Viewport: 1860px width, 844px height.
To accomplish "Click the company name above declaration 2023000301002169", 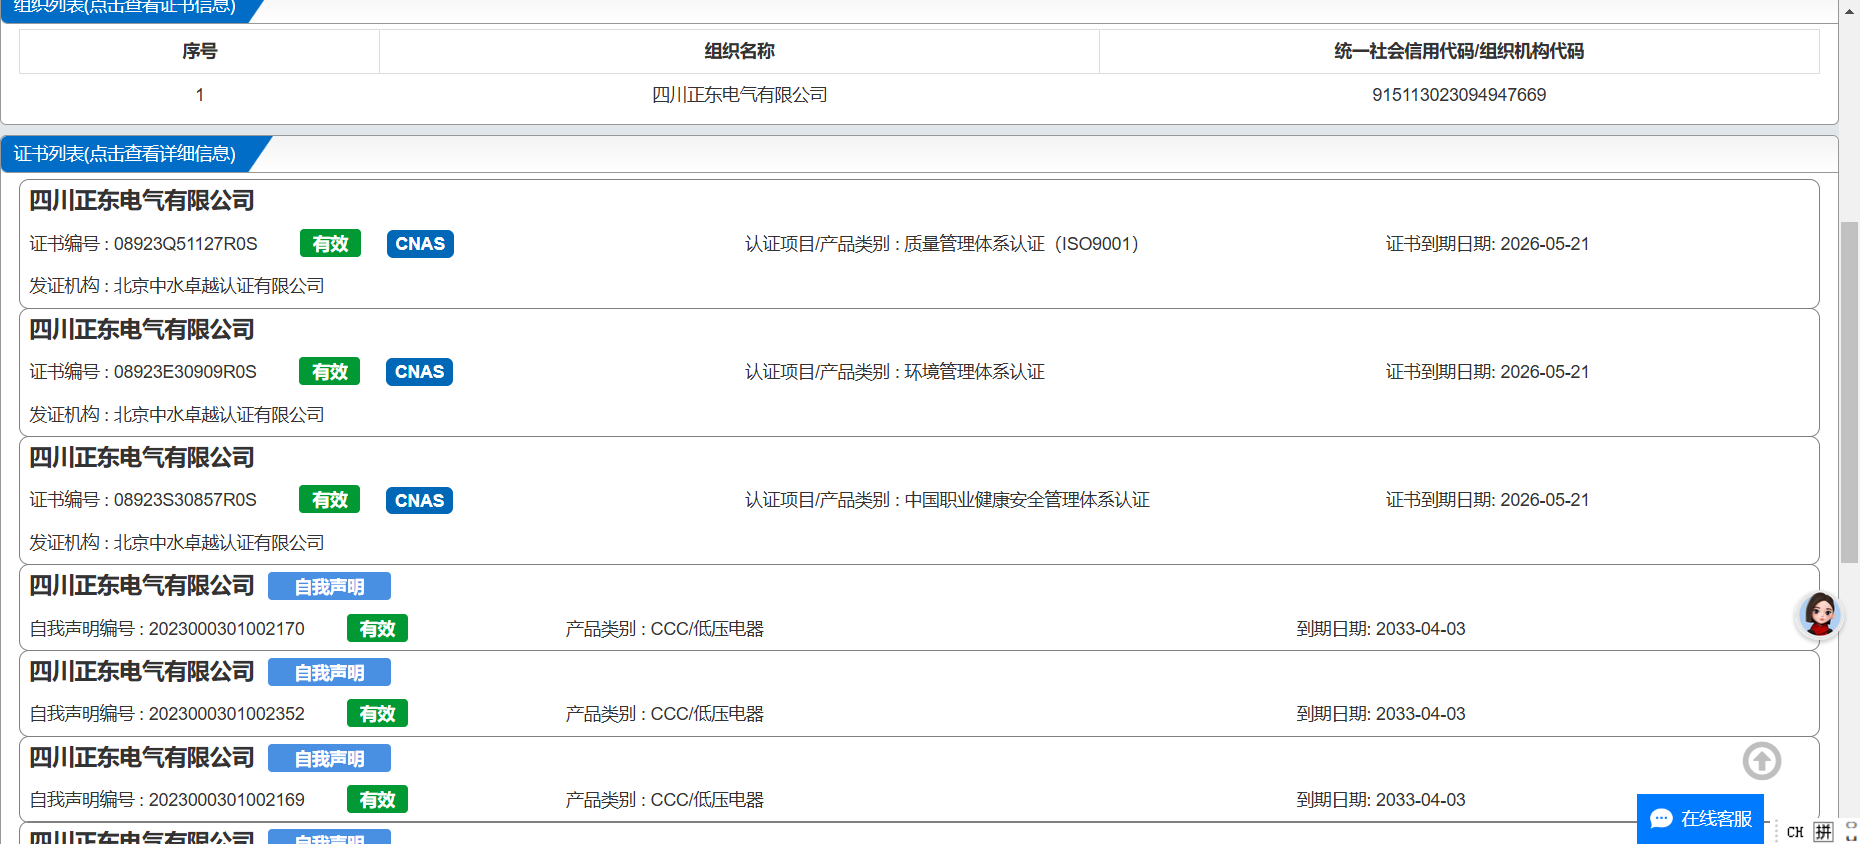I will coord(142,758).
